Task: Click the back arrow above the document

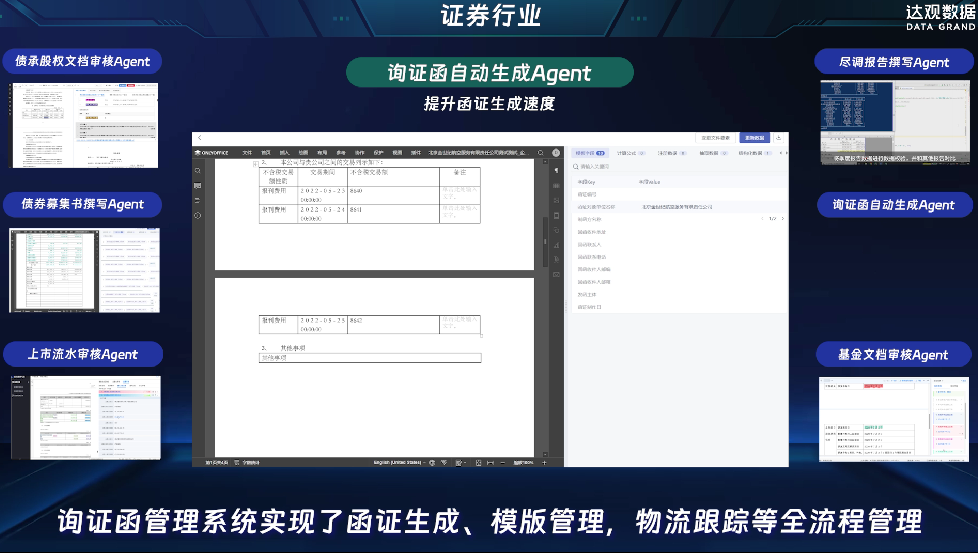Action: click(199, 138)
